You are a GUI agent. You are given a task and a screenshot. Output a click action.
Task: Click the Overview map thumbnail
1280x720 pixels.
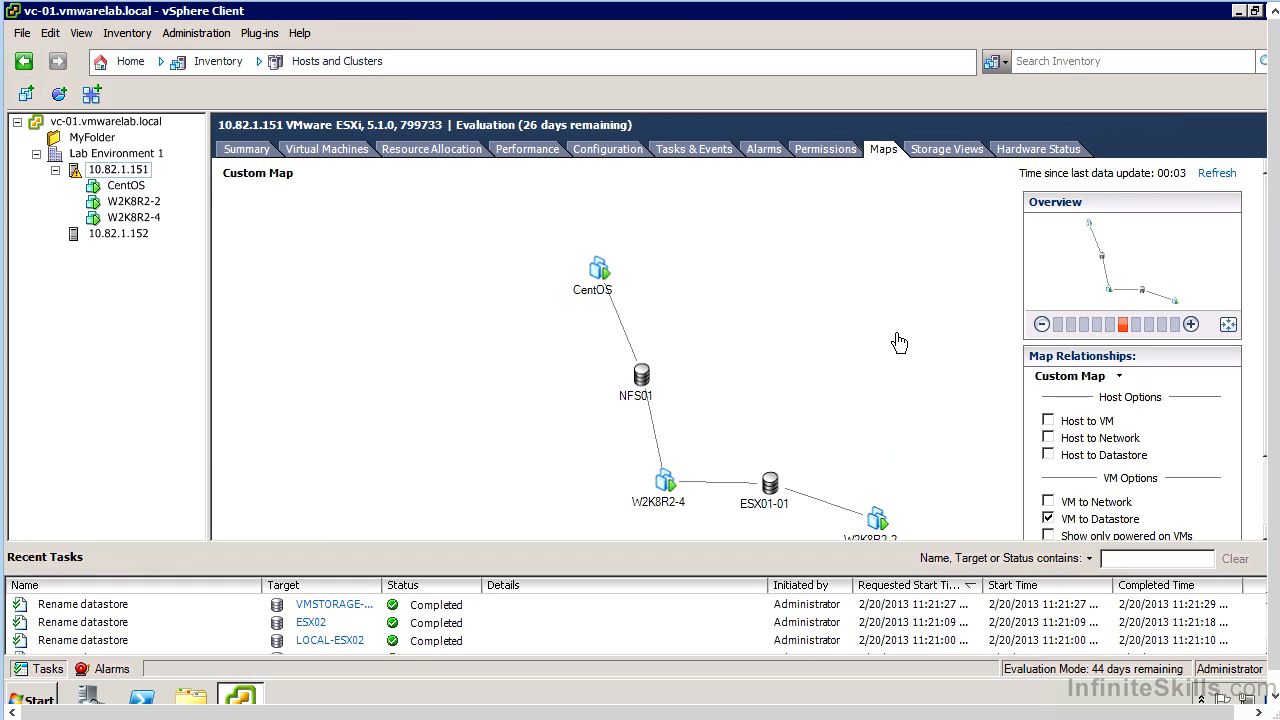(x=1132, y=262)
